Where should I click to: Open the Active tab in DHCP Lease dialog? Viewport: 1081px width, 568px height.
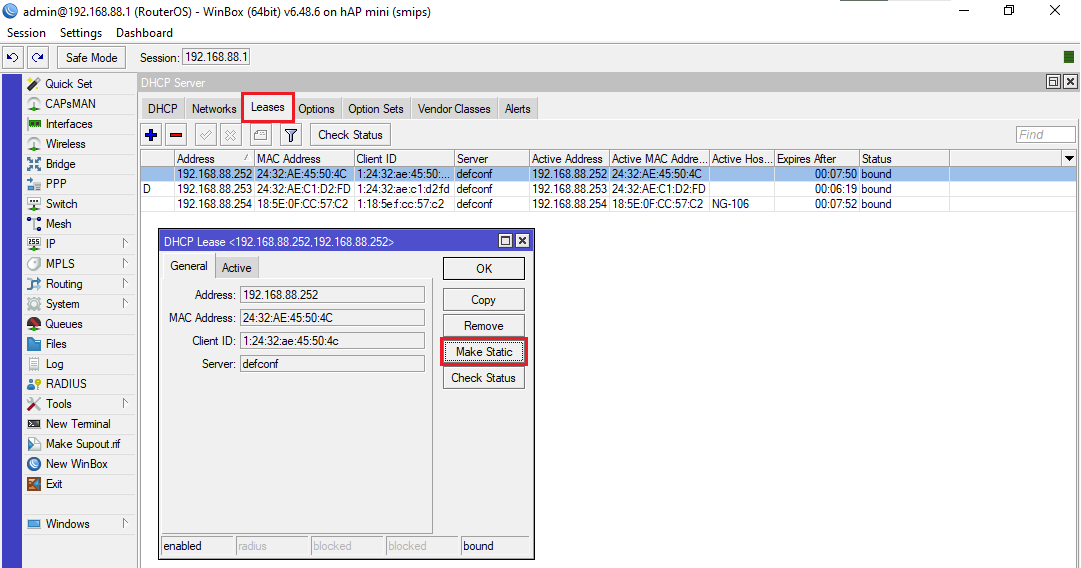236,267
